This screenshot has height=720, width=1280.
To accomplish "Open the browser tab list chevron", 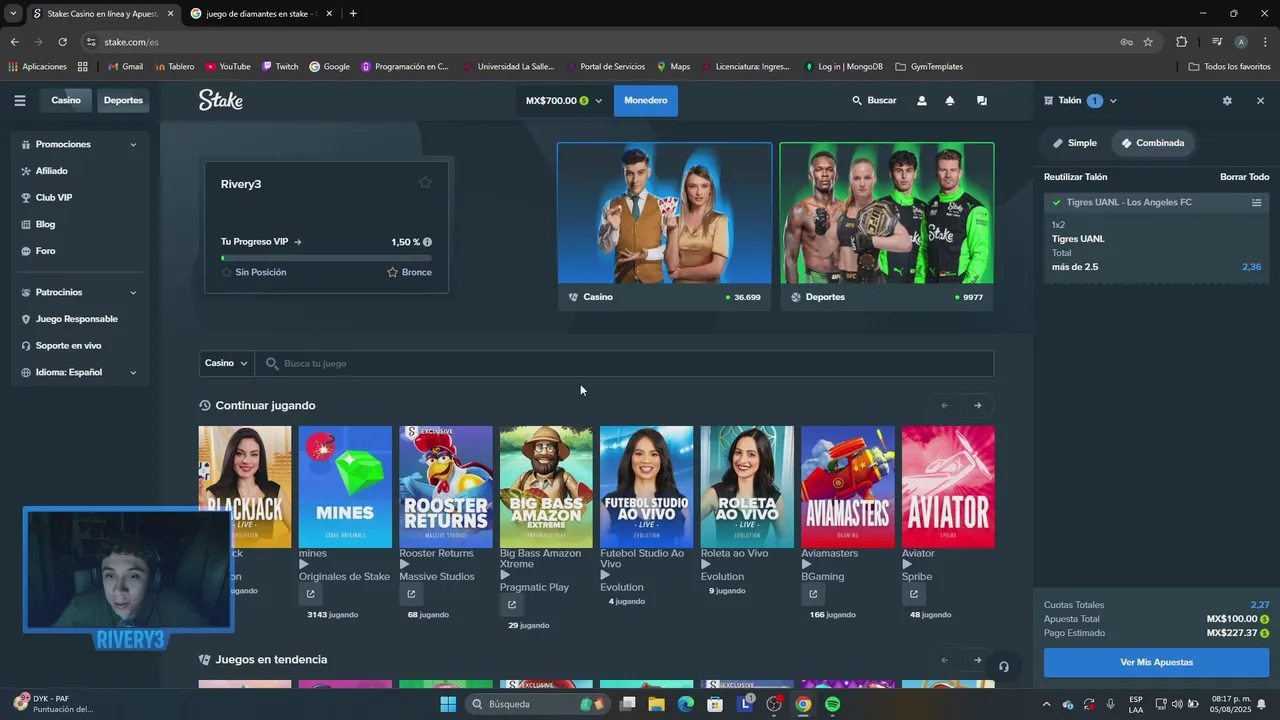I will (x=13, y=14).
